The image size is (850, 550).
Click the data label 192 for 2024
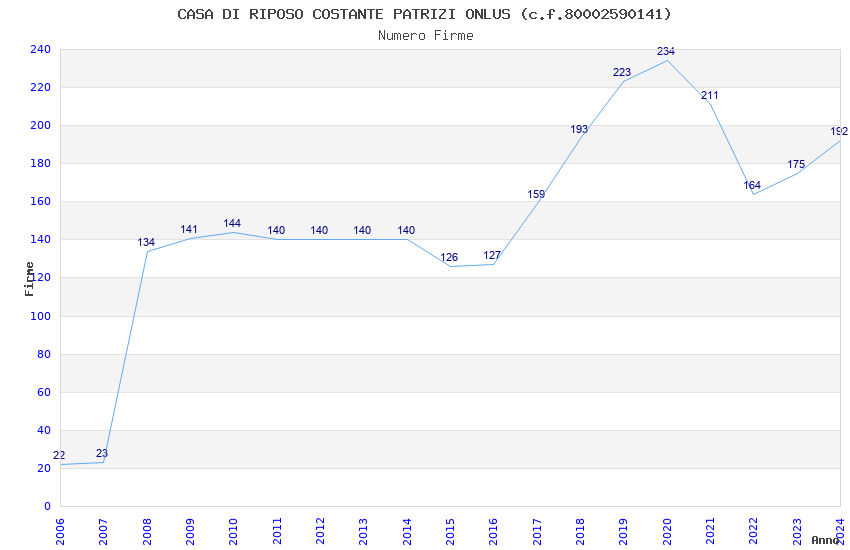pos(839,131)
